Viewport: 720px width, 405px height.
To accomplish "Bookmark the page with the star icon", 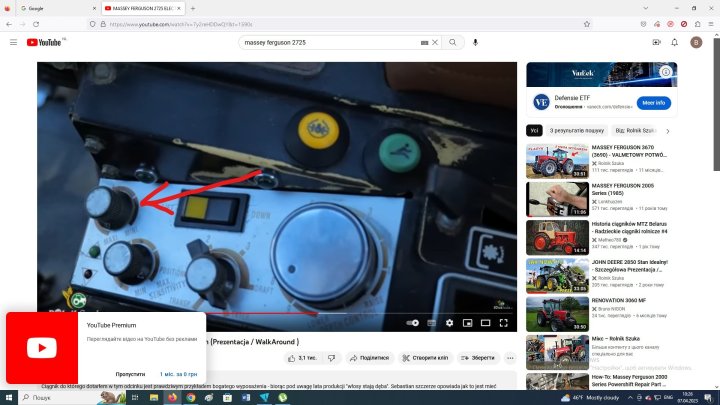I will pyautogui.click(x=587, y=24).
